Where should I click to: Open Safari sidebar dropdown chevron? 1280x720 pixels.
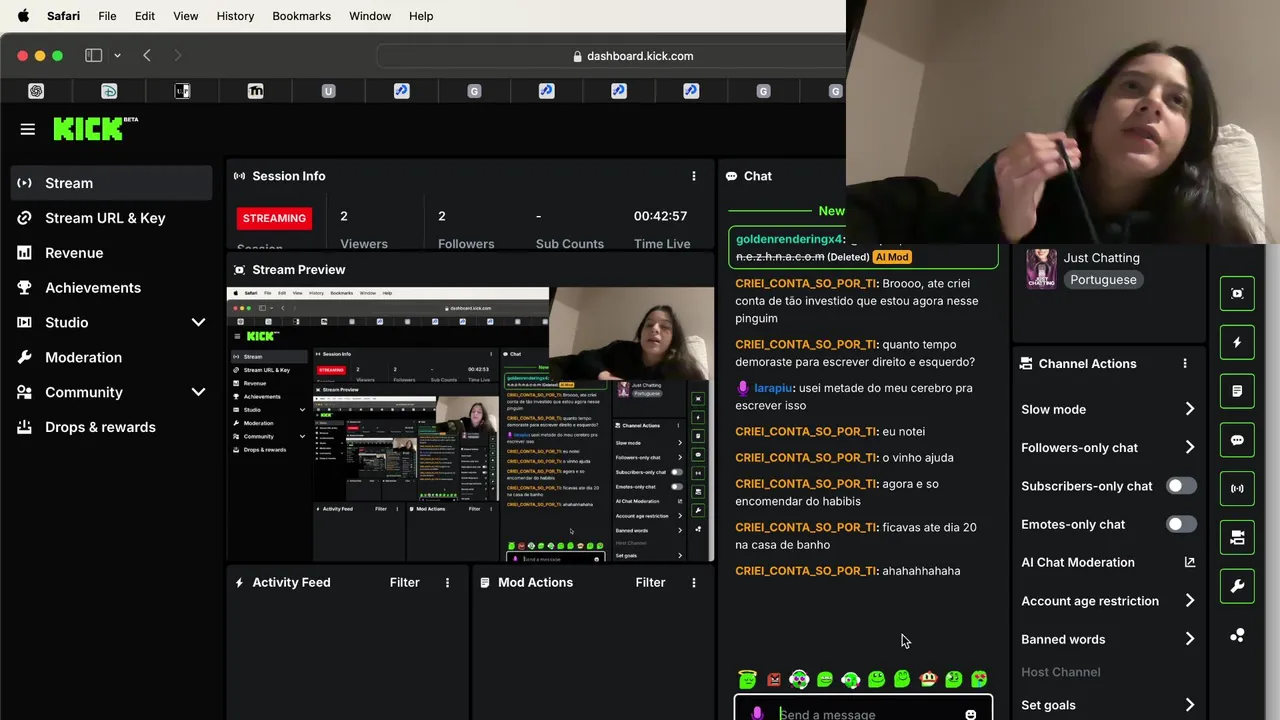117,56
